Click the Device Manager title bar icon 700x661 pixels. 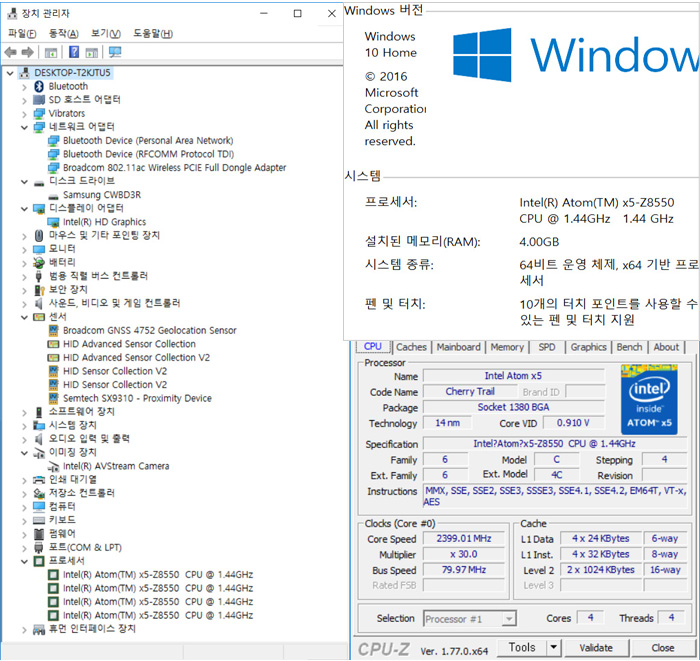click(x=12, y=13)
